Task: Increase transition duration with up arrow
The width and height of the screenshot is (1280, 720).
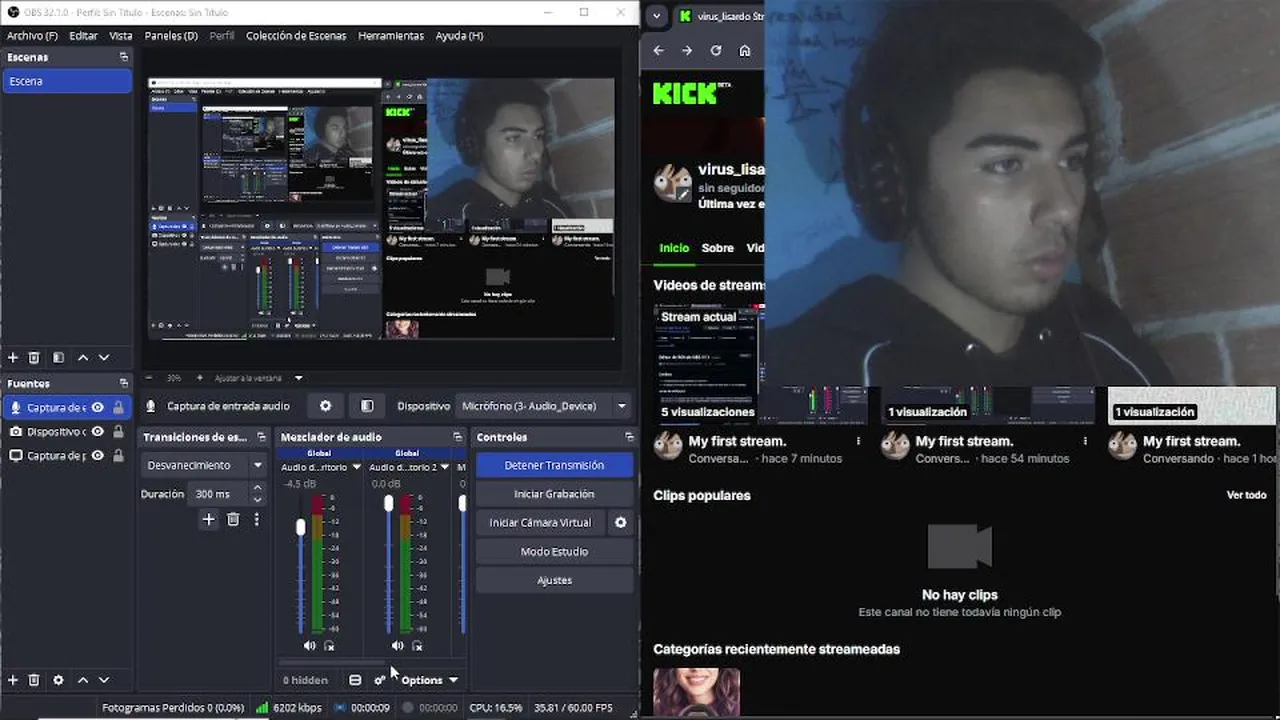Action: point(257,488)
